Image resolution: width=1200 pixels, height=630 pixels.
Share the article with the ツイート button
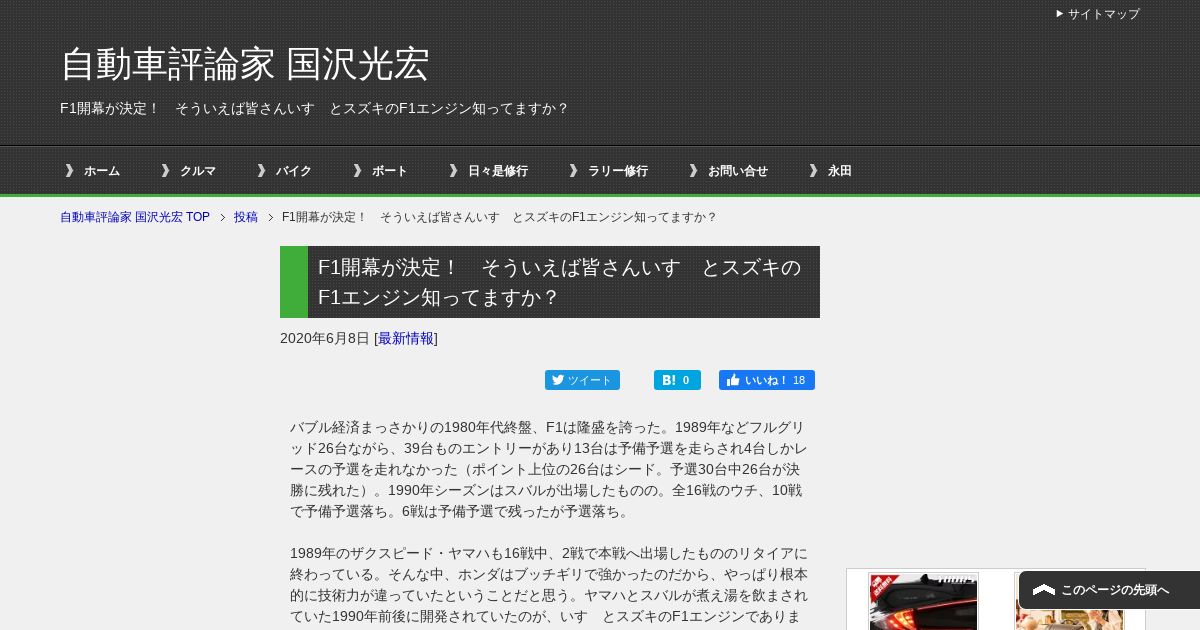pyautogui.click(x=582, y=380)
